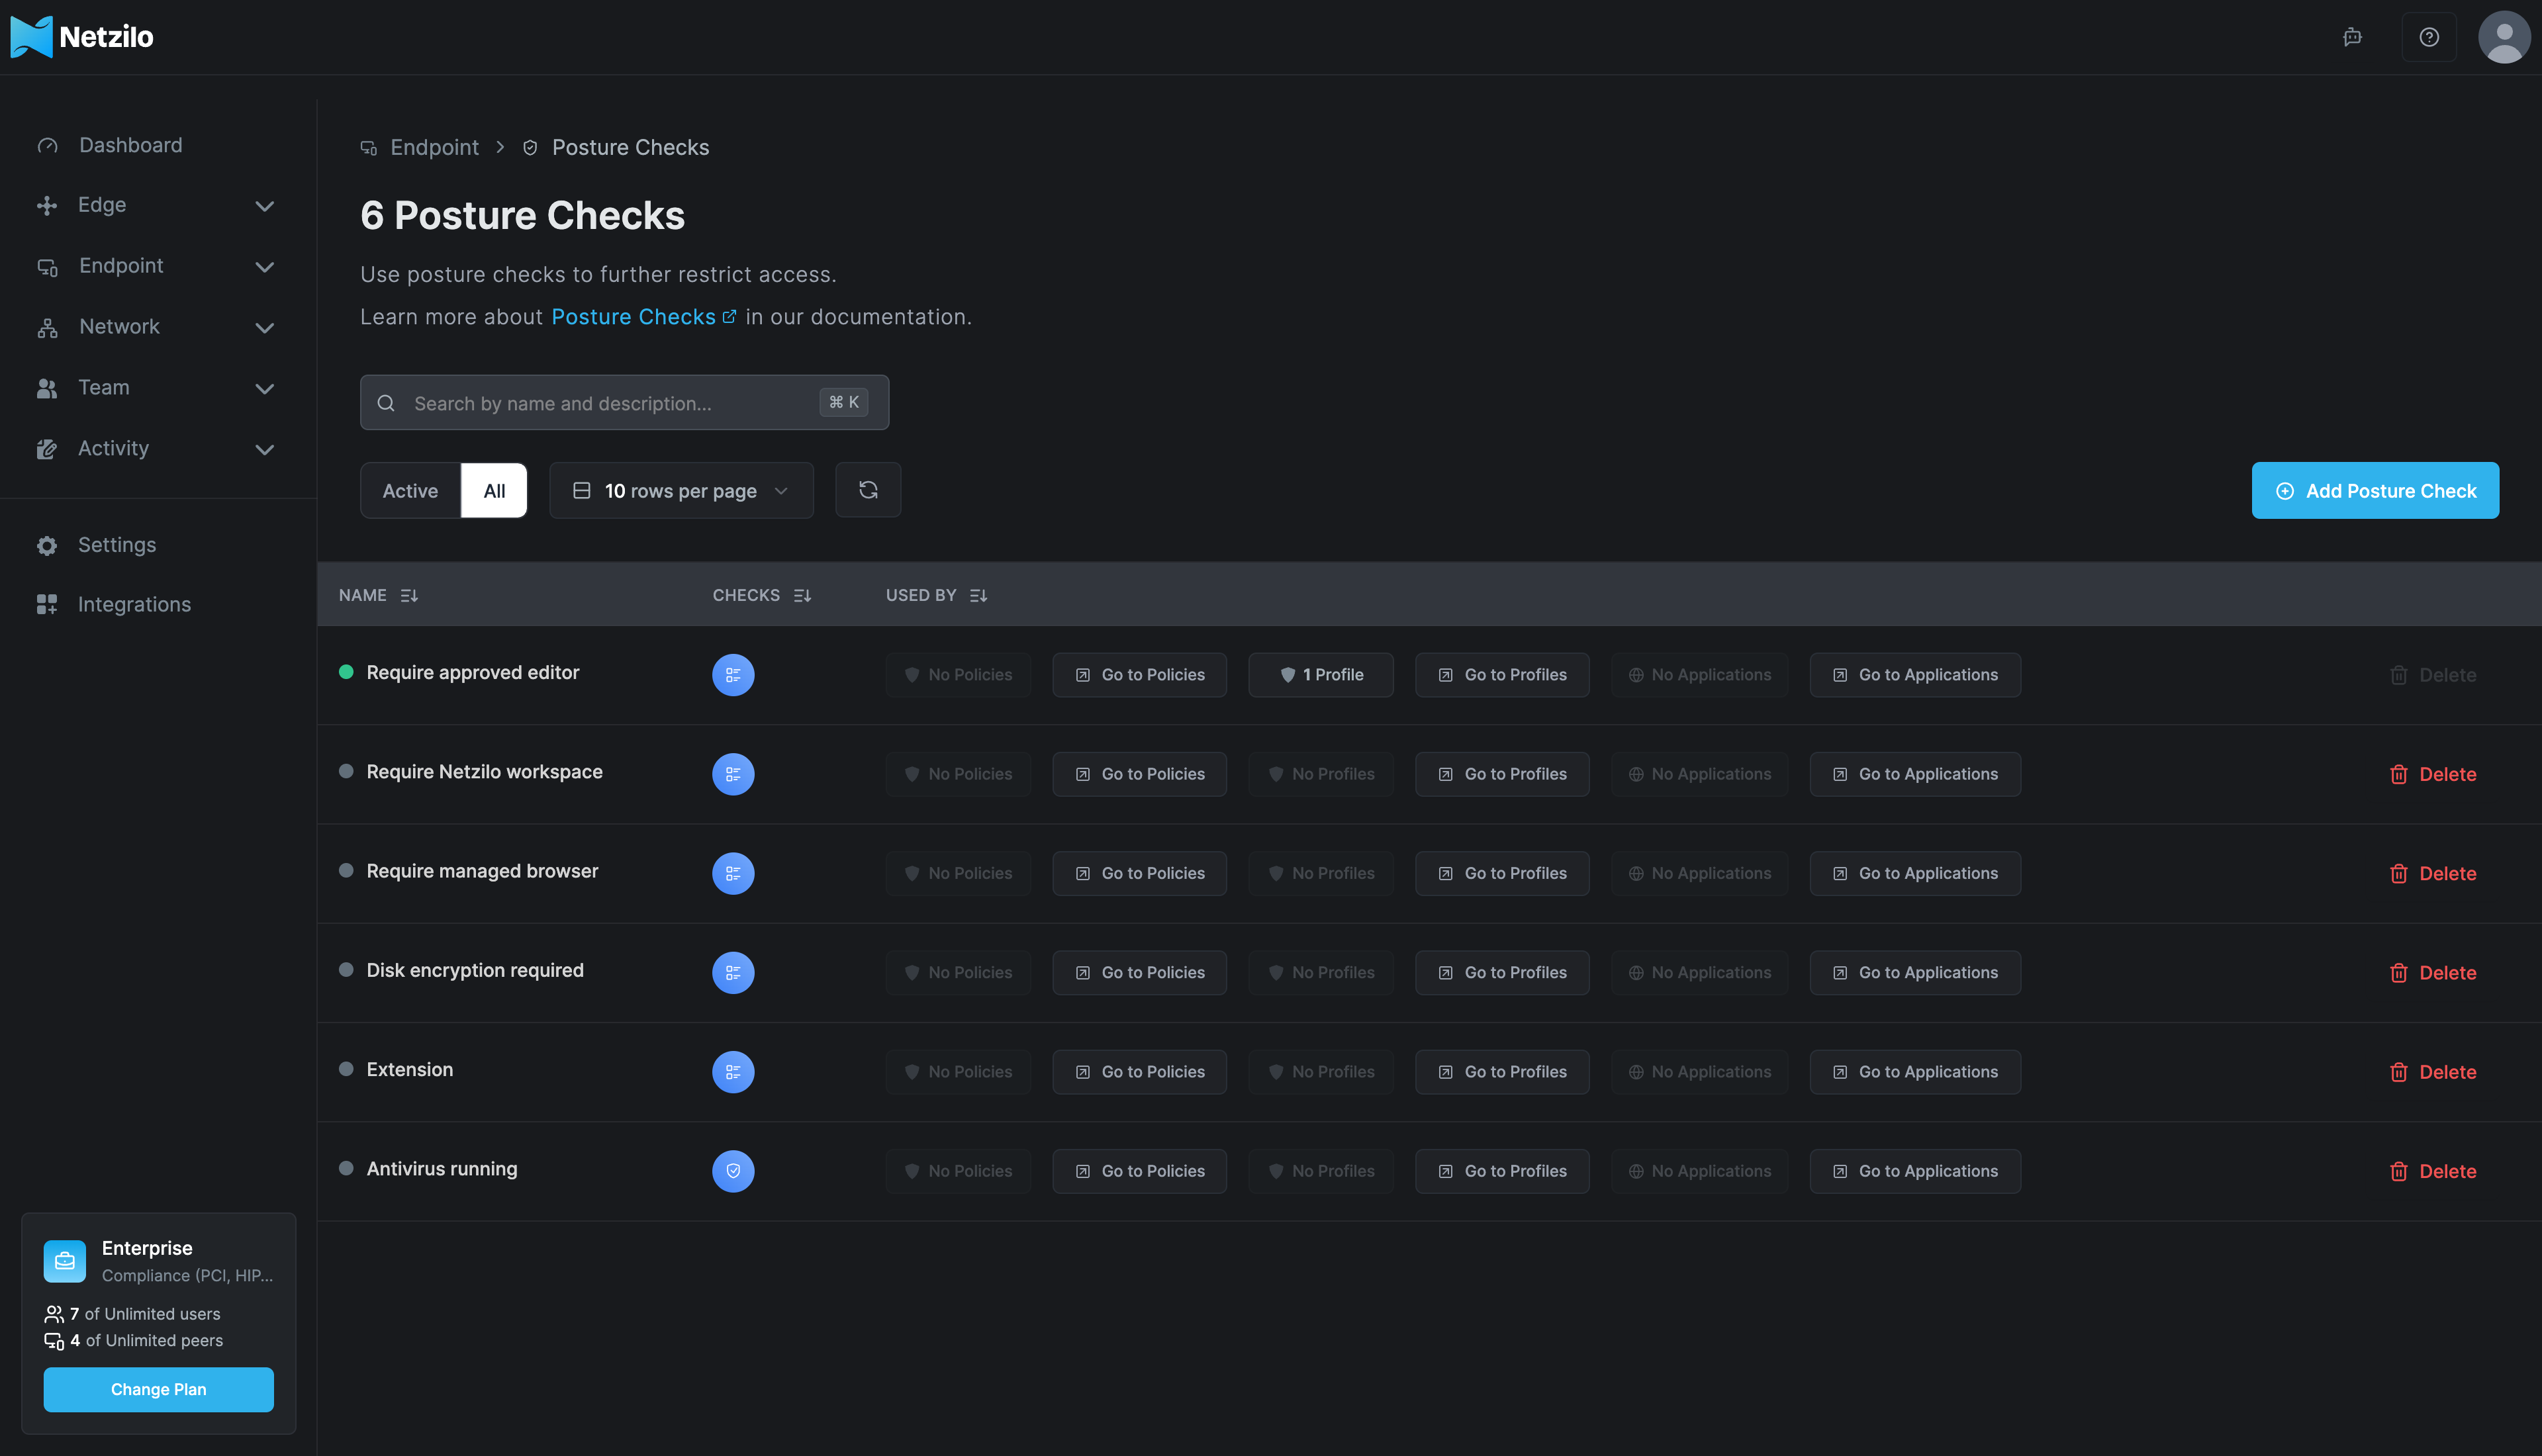Viewport: 2542px width, 1456px height.
Task: Click the Settings gear icon in sidebar
Action: [x=47, y=545]
